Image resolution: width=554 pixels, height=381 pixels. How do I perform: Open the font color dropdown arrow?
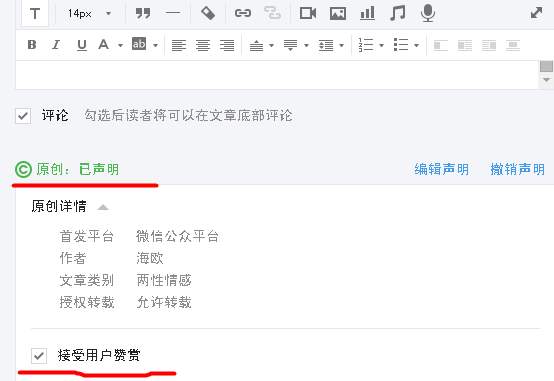(120, 46)
